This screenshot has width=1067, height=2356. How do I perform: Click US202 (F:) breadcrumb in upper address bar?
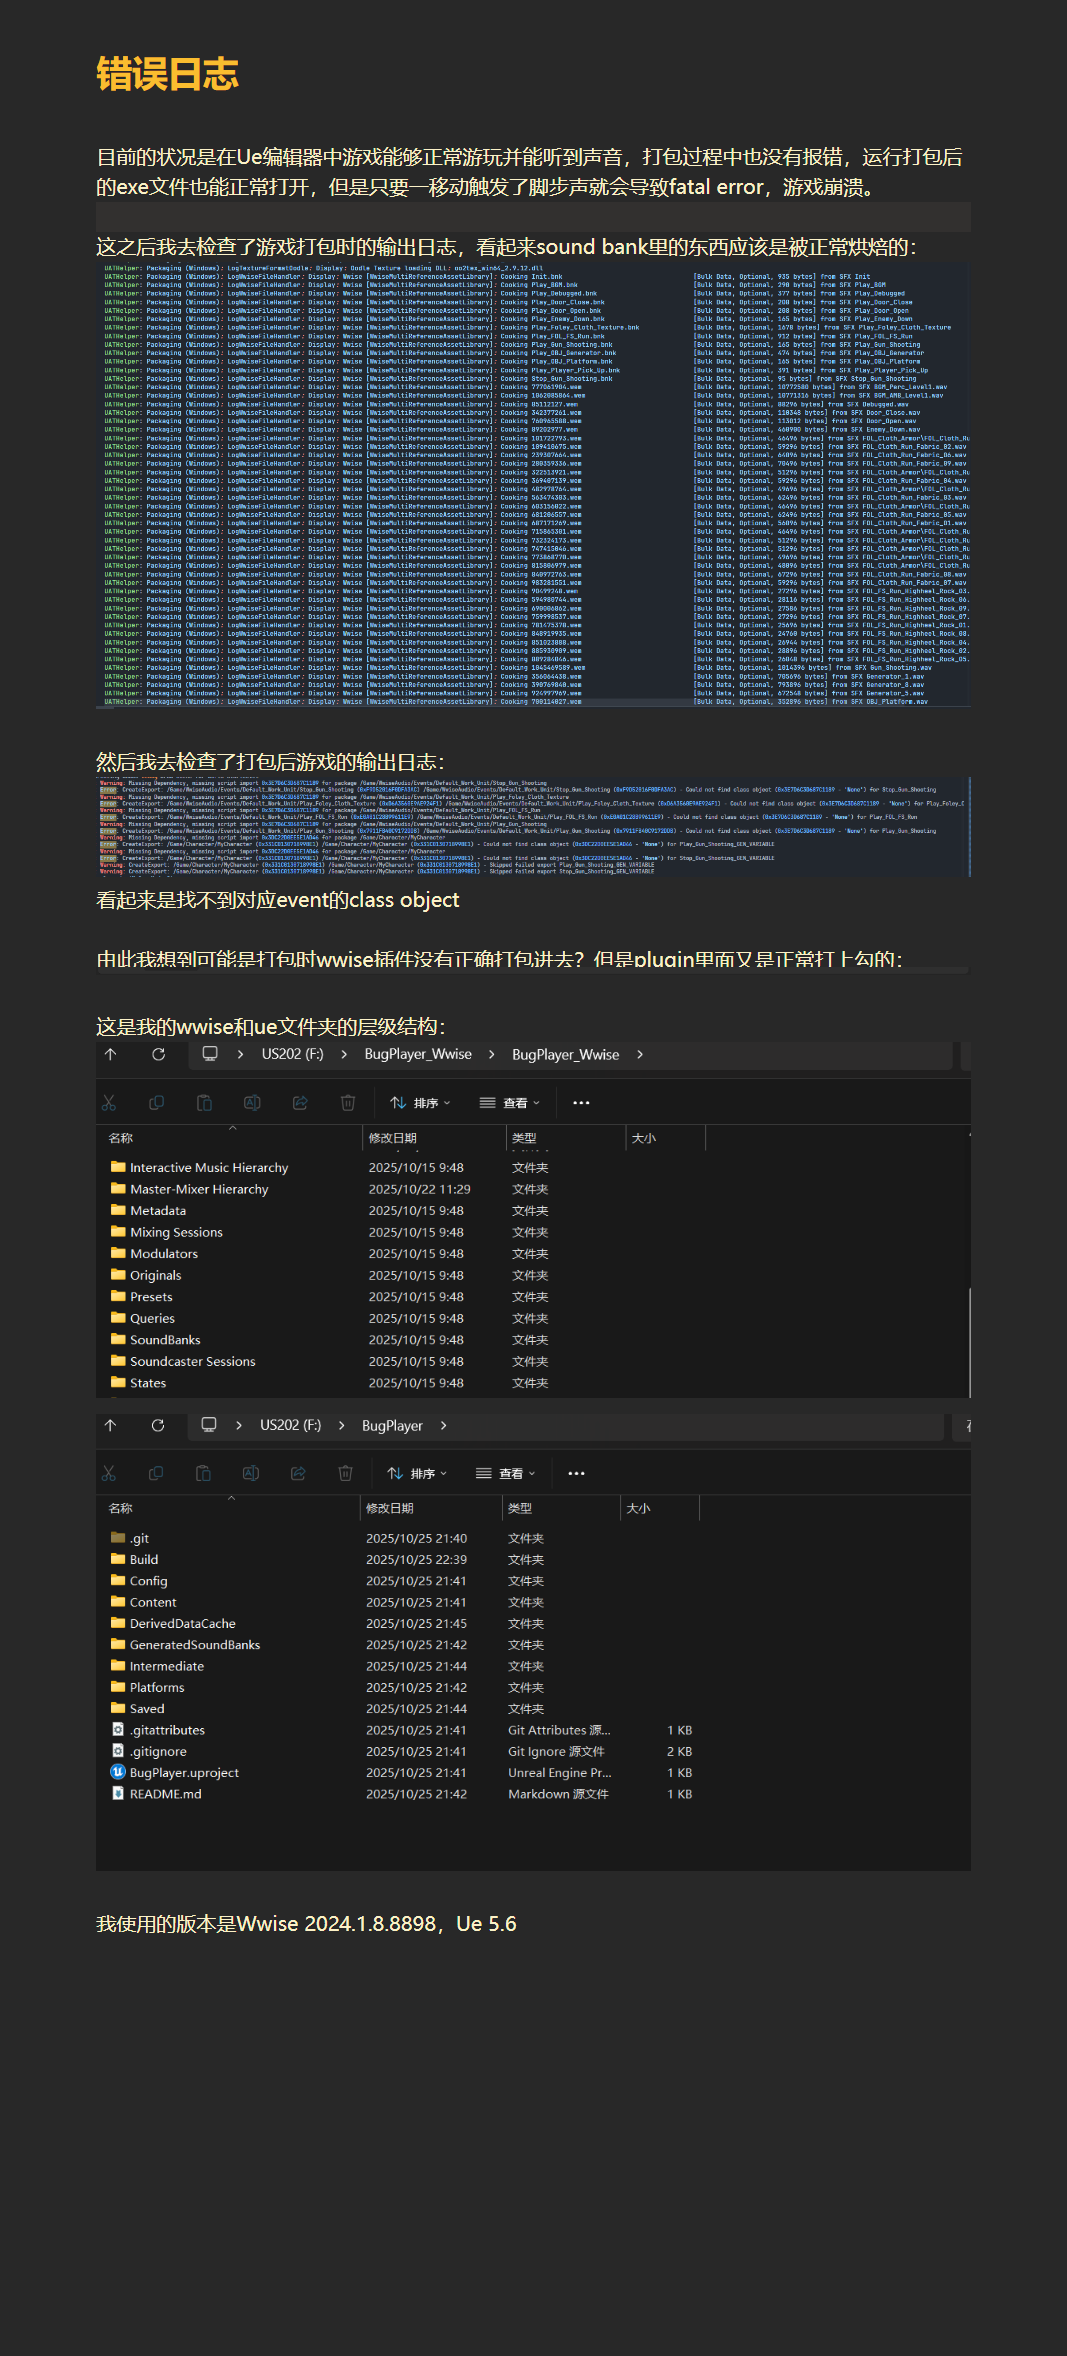[292, 1054]
